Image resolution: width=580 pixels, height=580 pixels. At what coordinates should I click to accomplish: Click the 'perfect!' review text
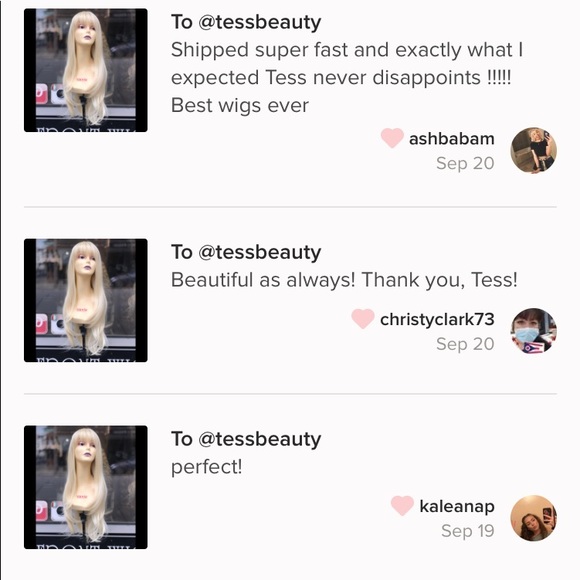pyautogui.click(x=206, y=467)
